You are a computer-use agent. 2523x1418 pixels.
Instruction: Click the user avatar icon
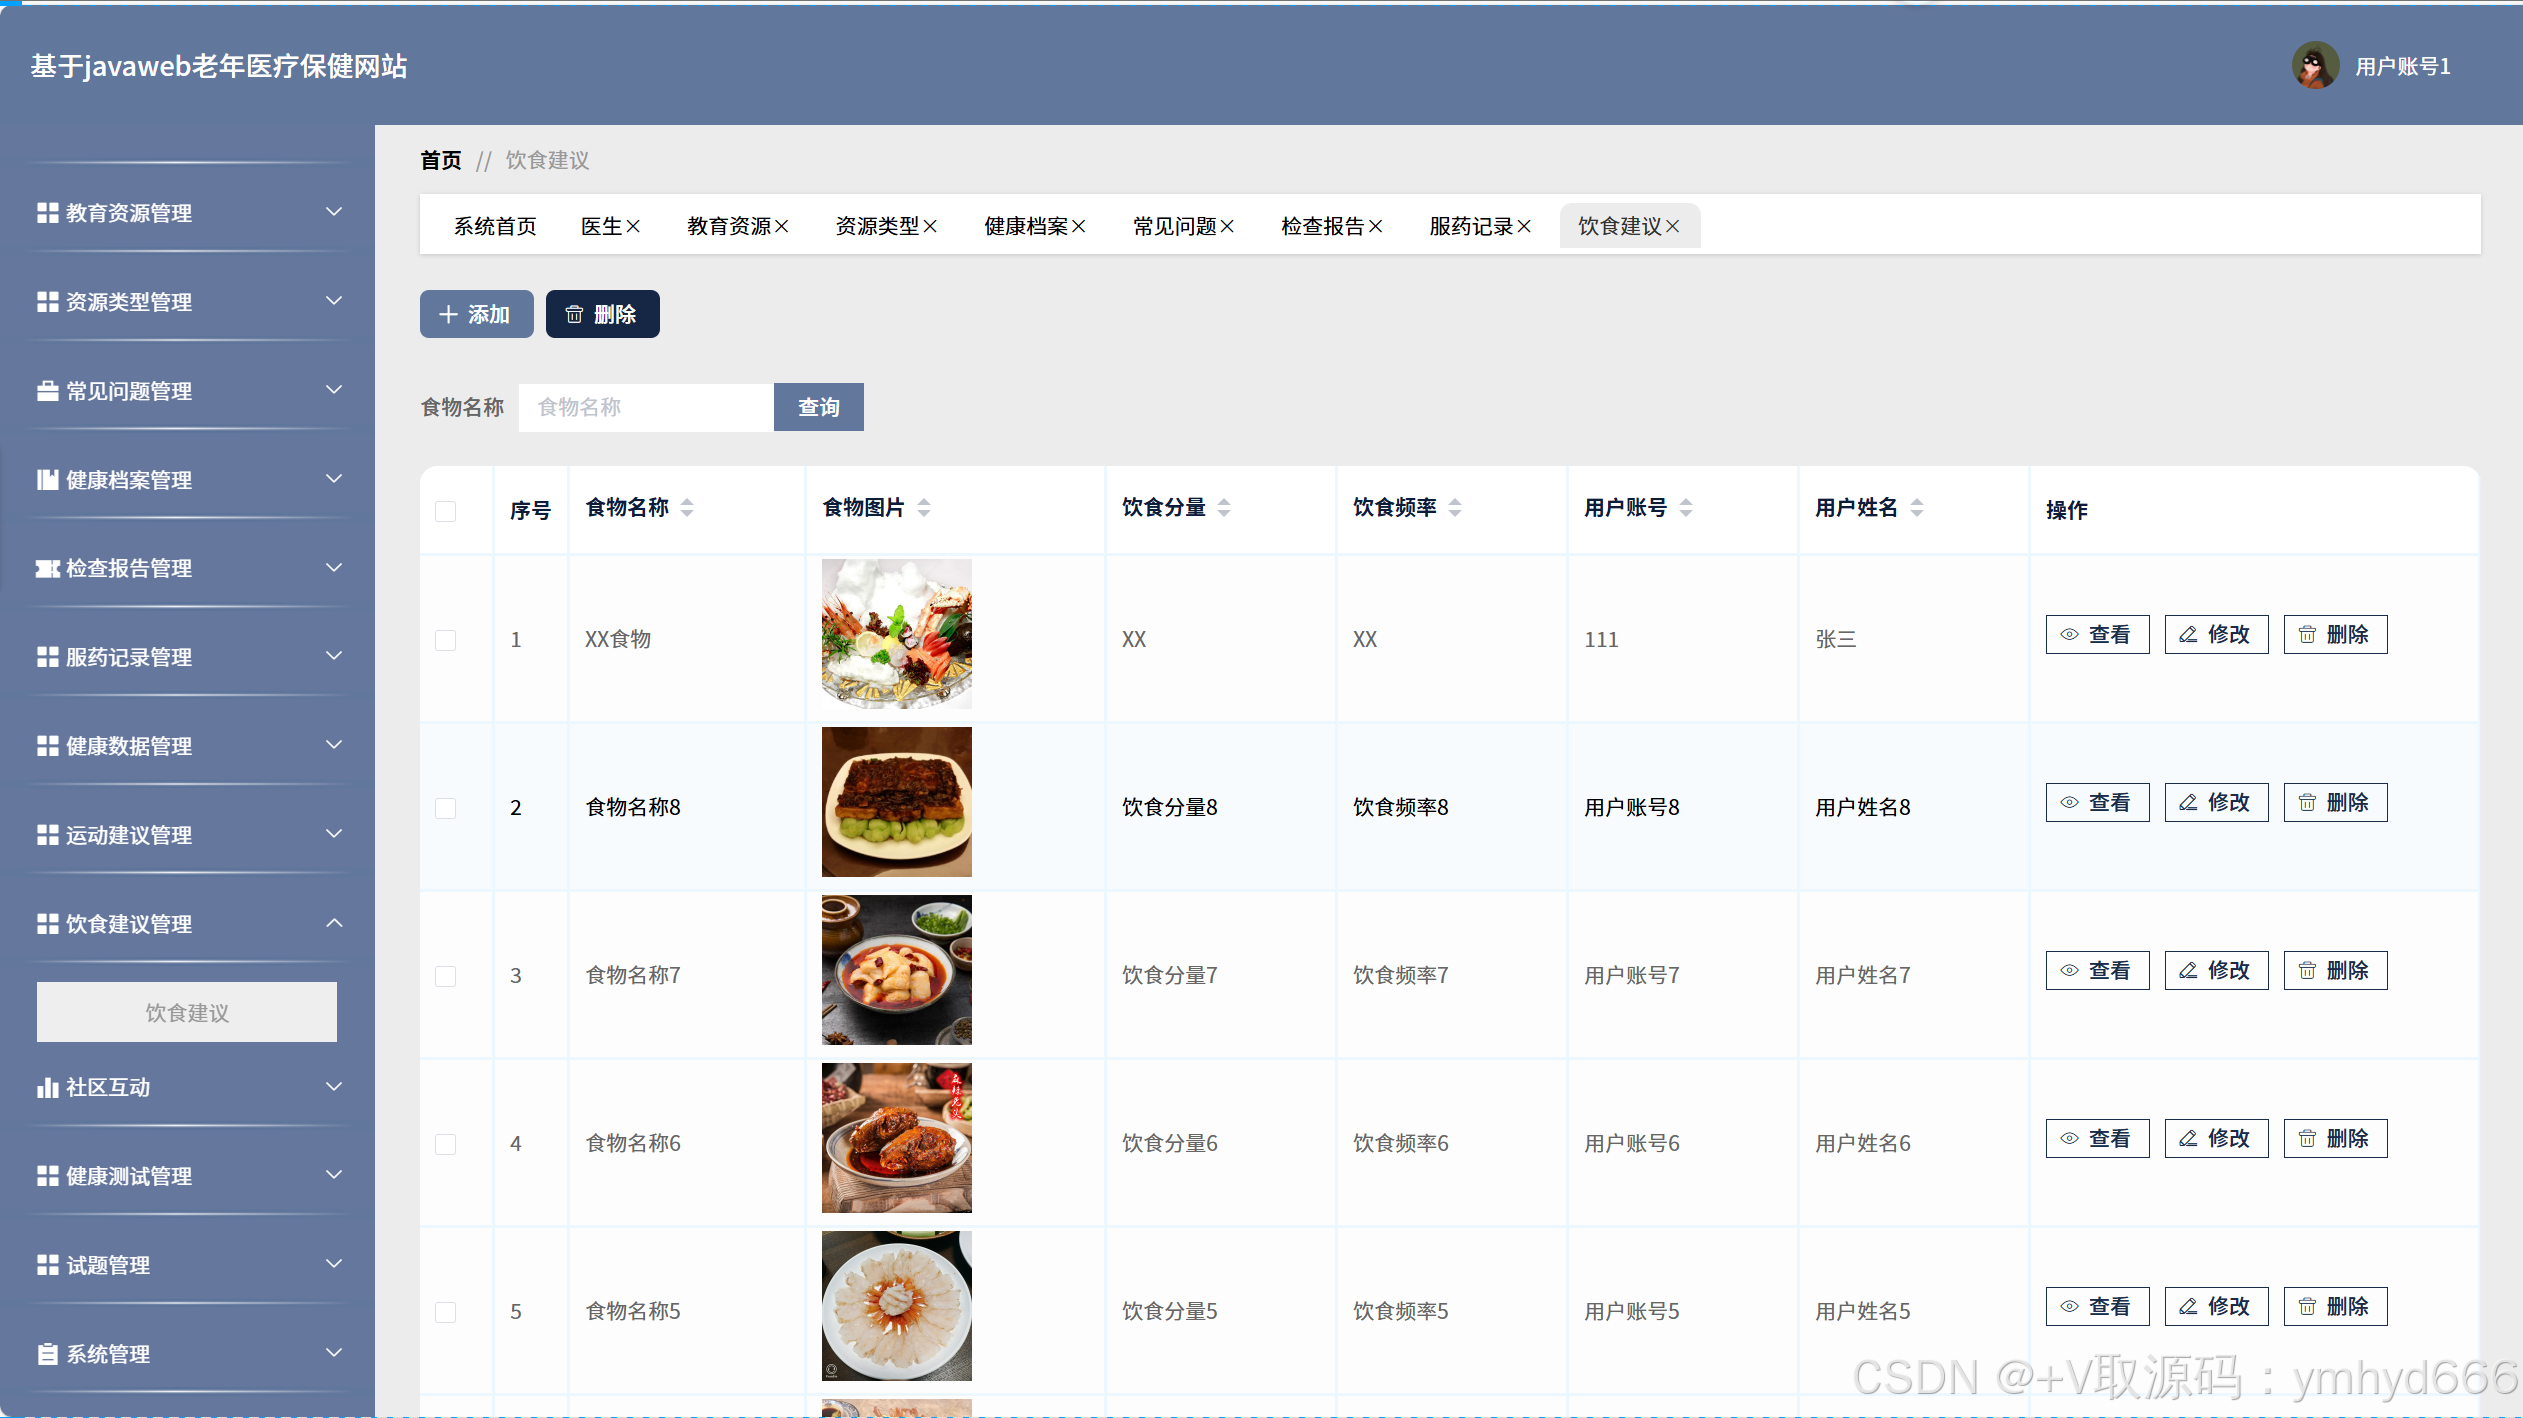coord(2314,66)
